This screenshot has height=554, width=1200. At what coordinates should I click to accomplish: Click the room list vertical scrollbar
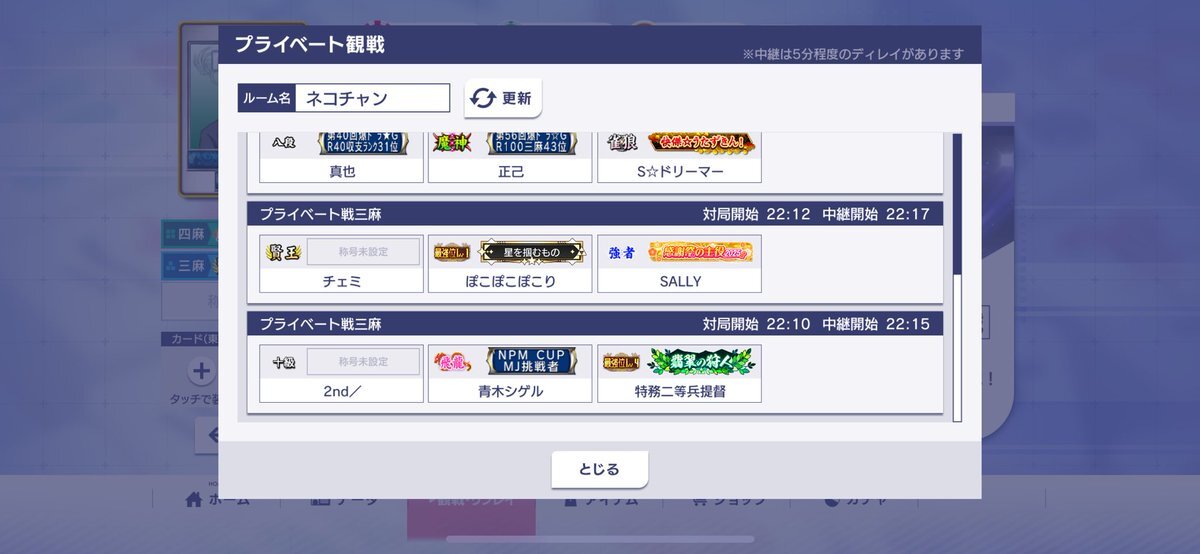pyautogui.click(x=957, y=276)
